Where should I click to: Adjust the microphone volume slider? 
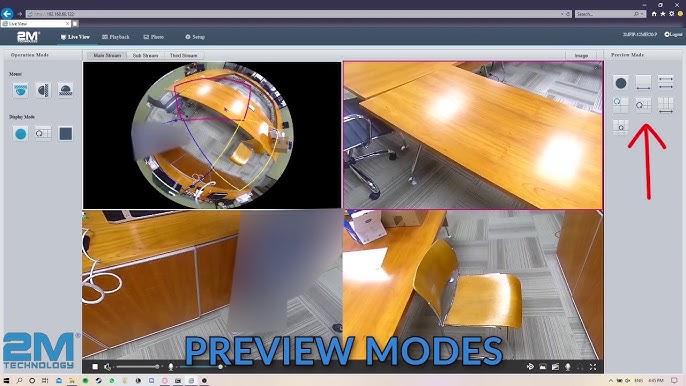tap(200, 367)
